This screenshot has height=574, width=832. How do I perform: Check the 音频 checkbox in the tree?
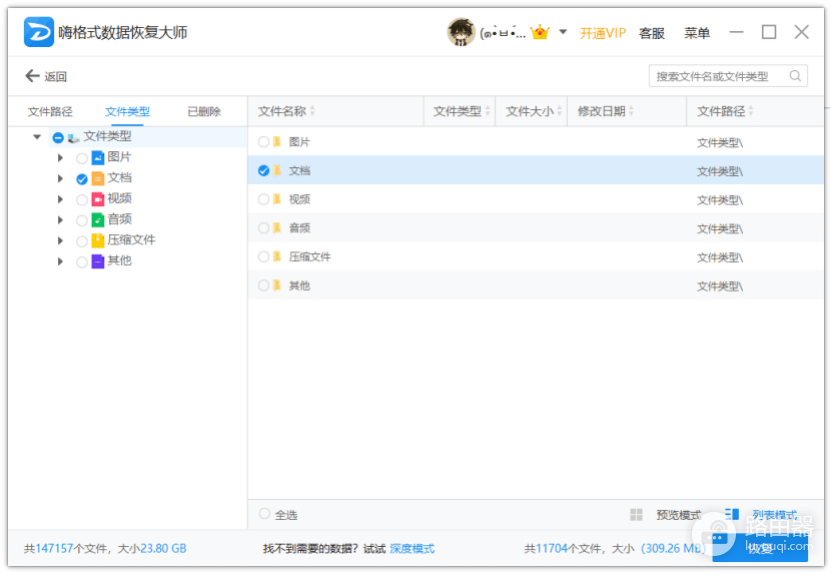pos(82,221)
